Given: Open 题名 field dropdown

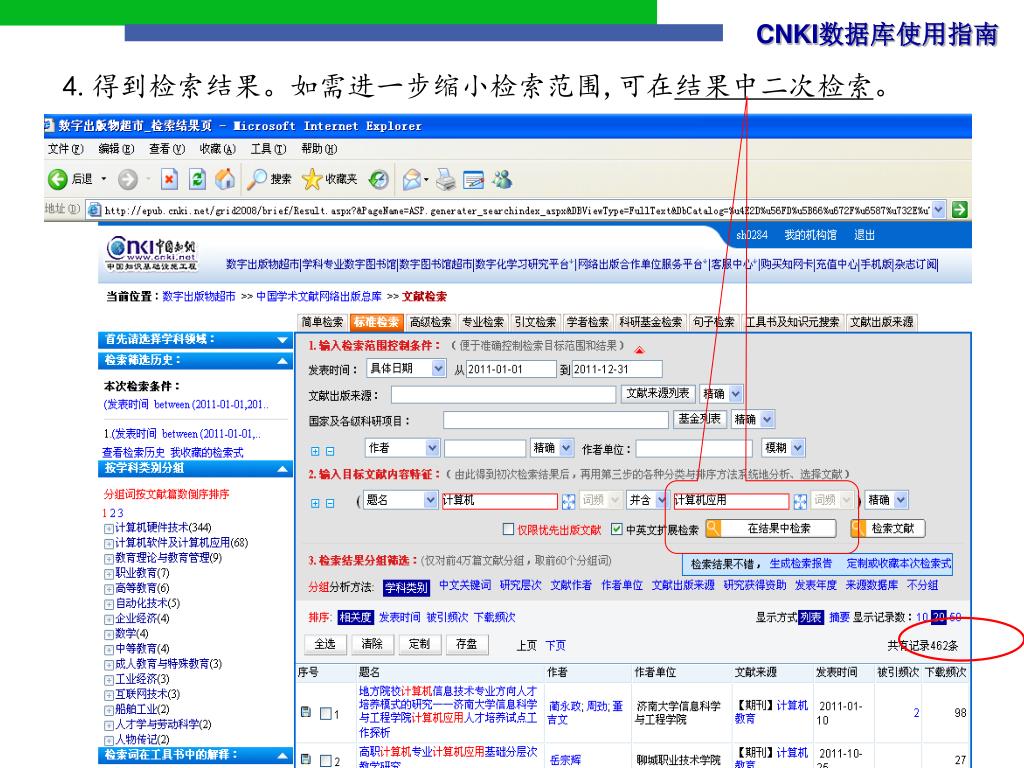Looking at the screenshot, I should (430, 500).
